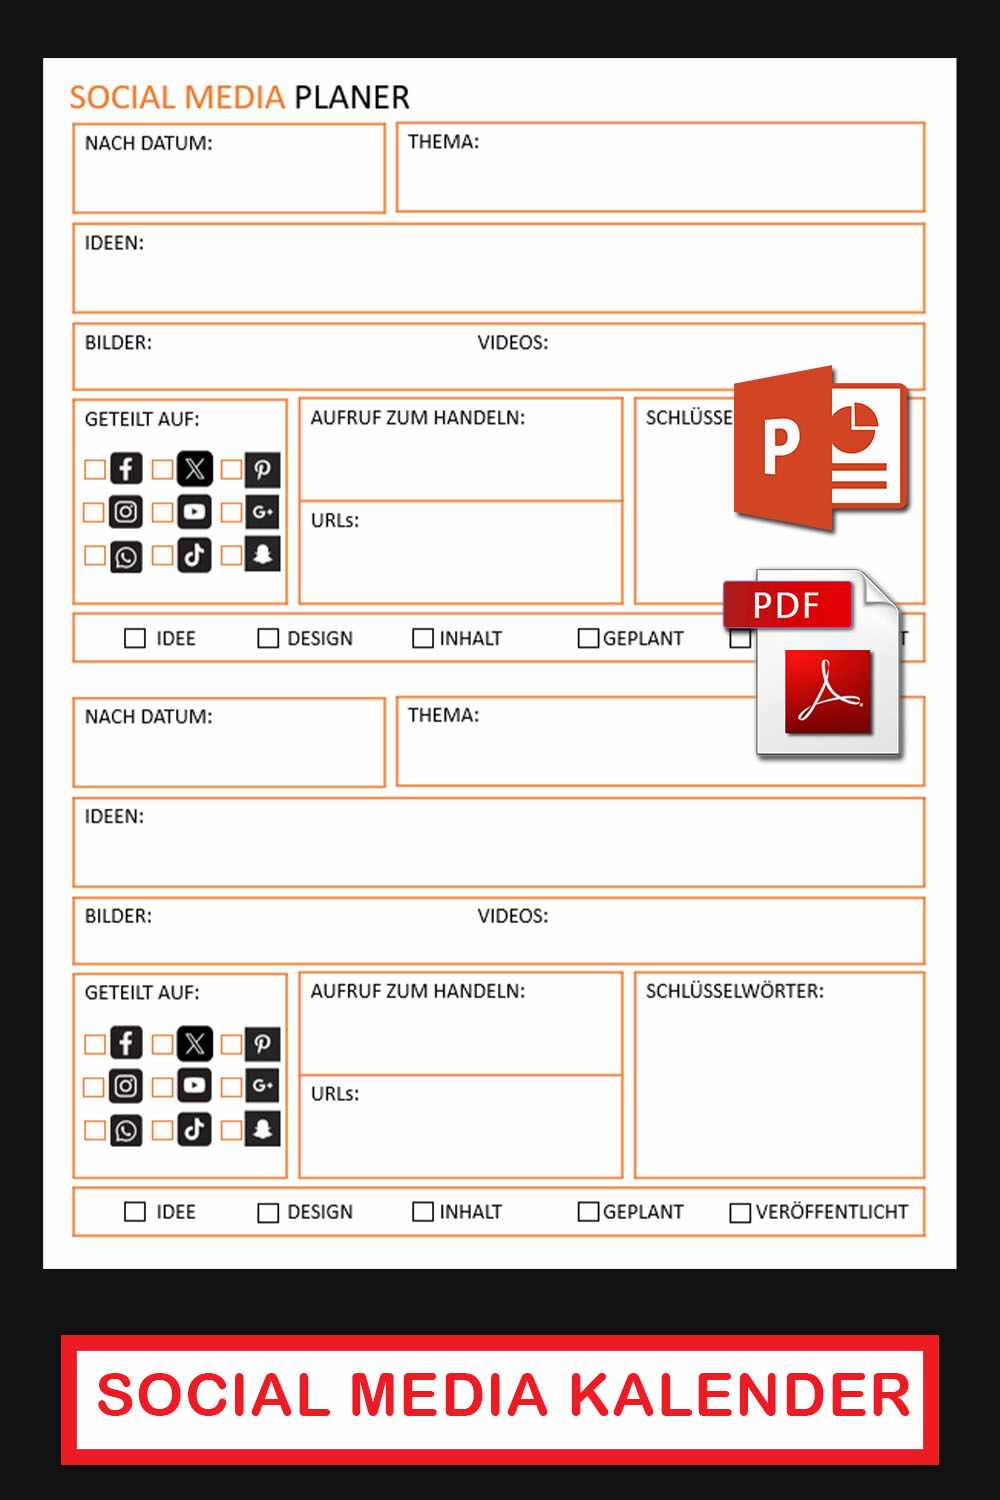Click the bottom AUFRUF ZUM HANDELN field
The image size is (1000, 1500).
[x=461, y=1024]
